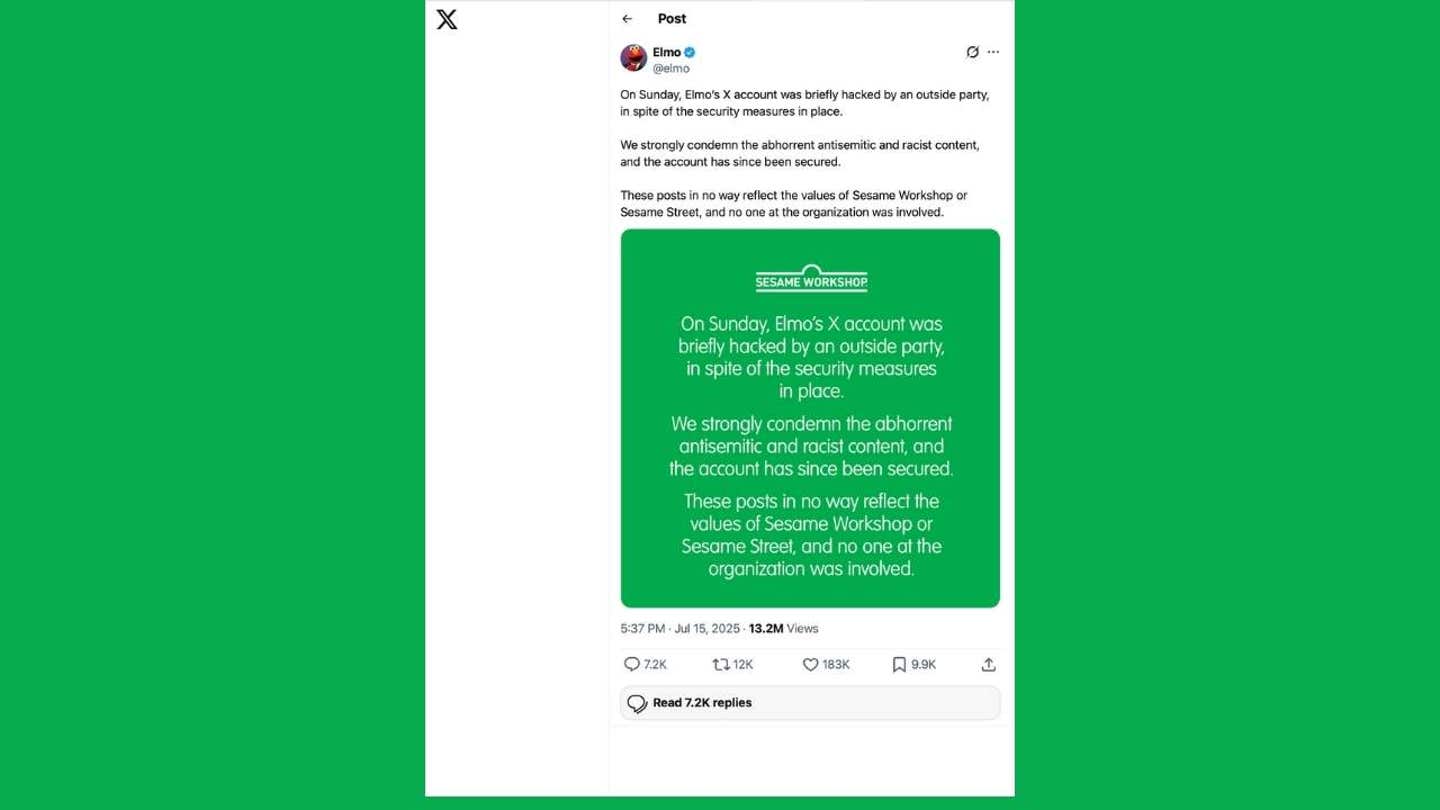The height and width of the screenshot is (810, 1440).
Task: Click the reply speech bubble icon
Action: click(x=631, y=664)
